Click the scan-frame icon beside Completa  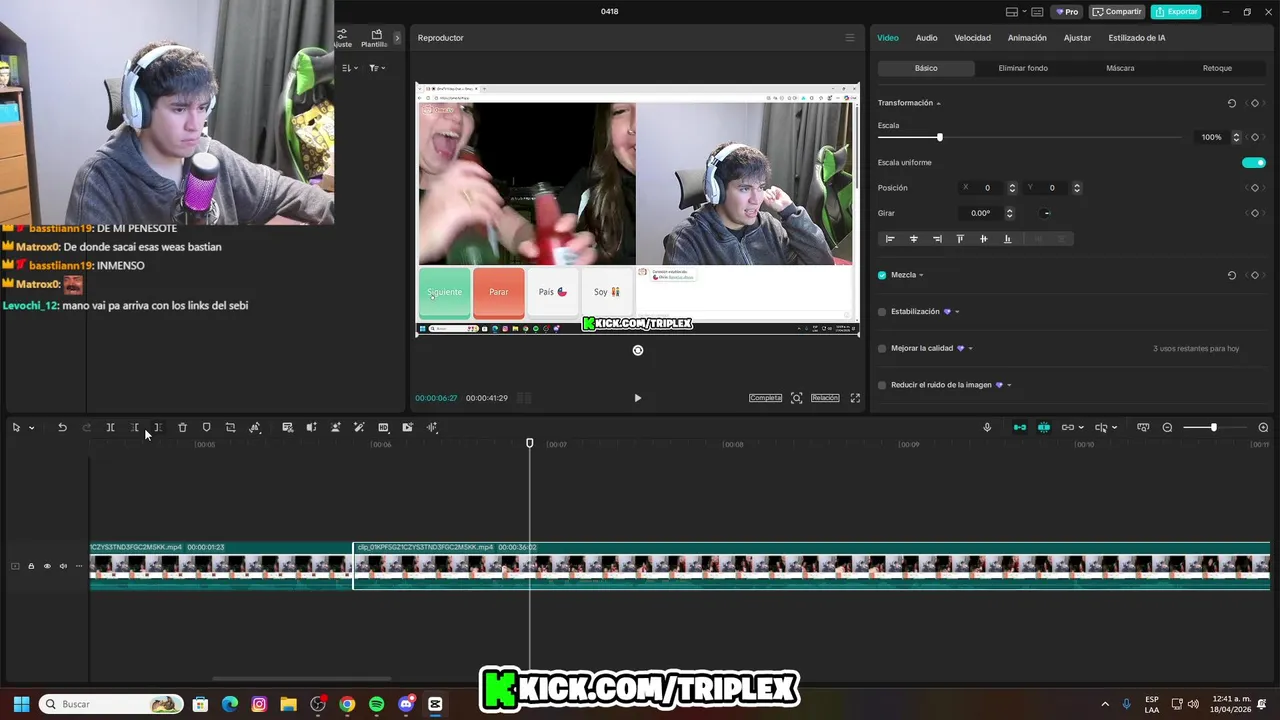796,398
